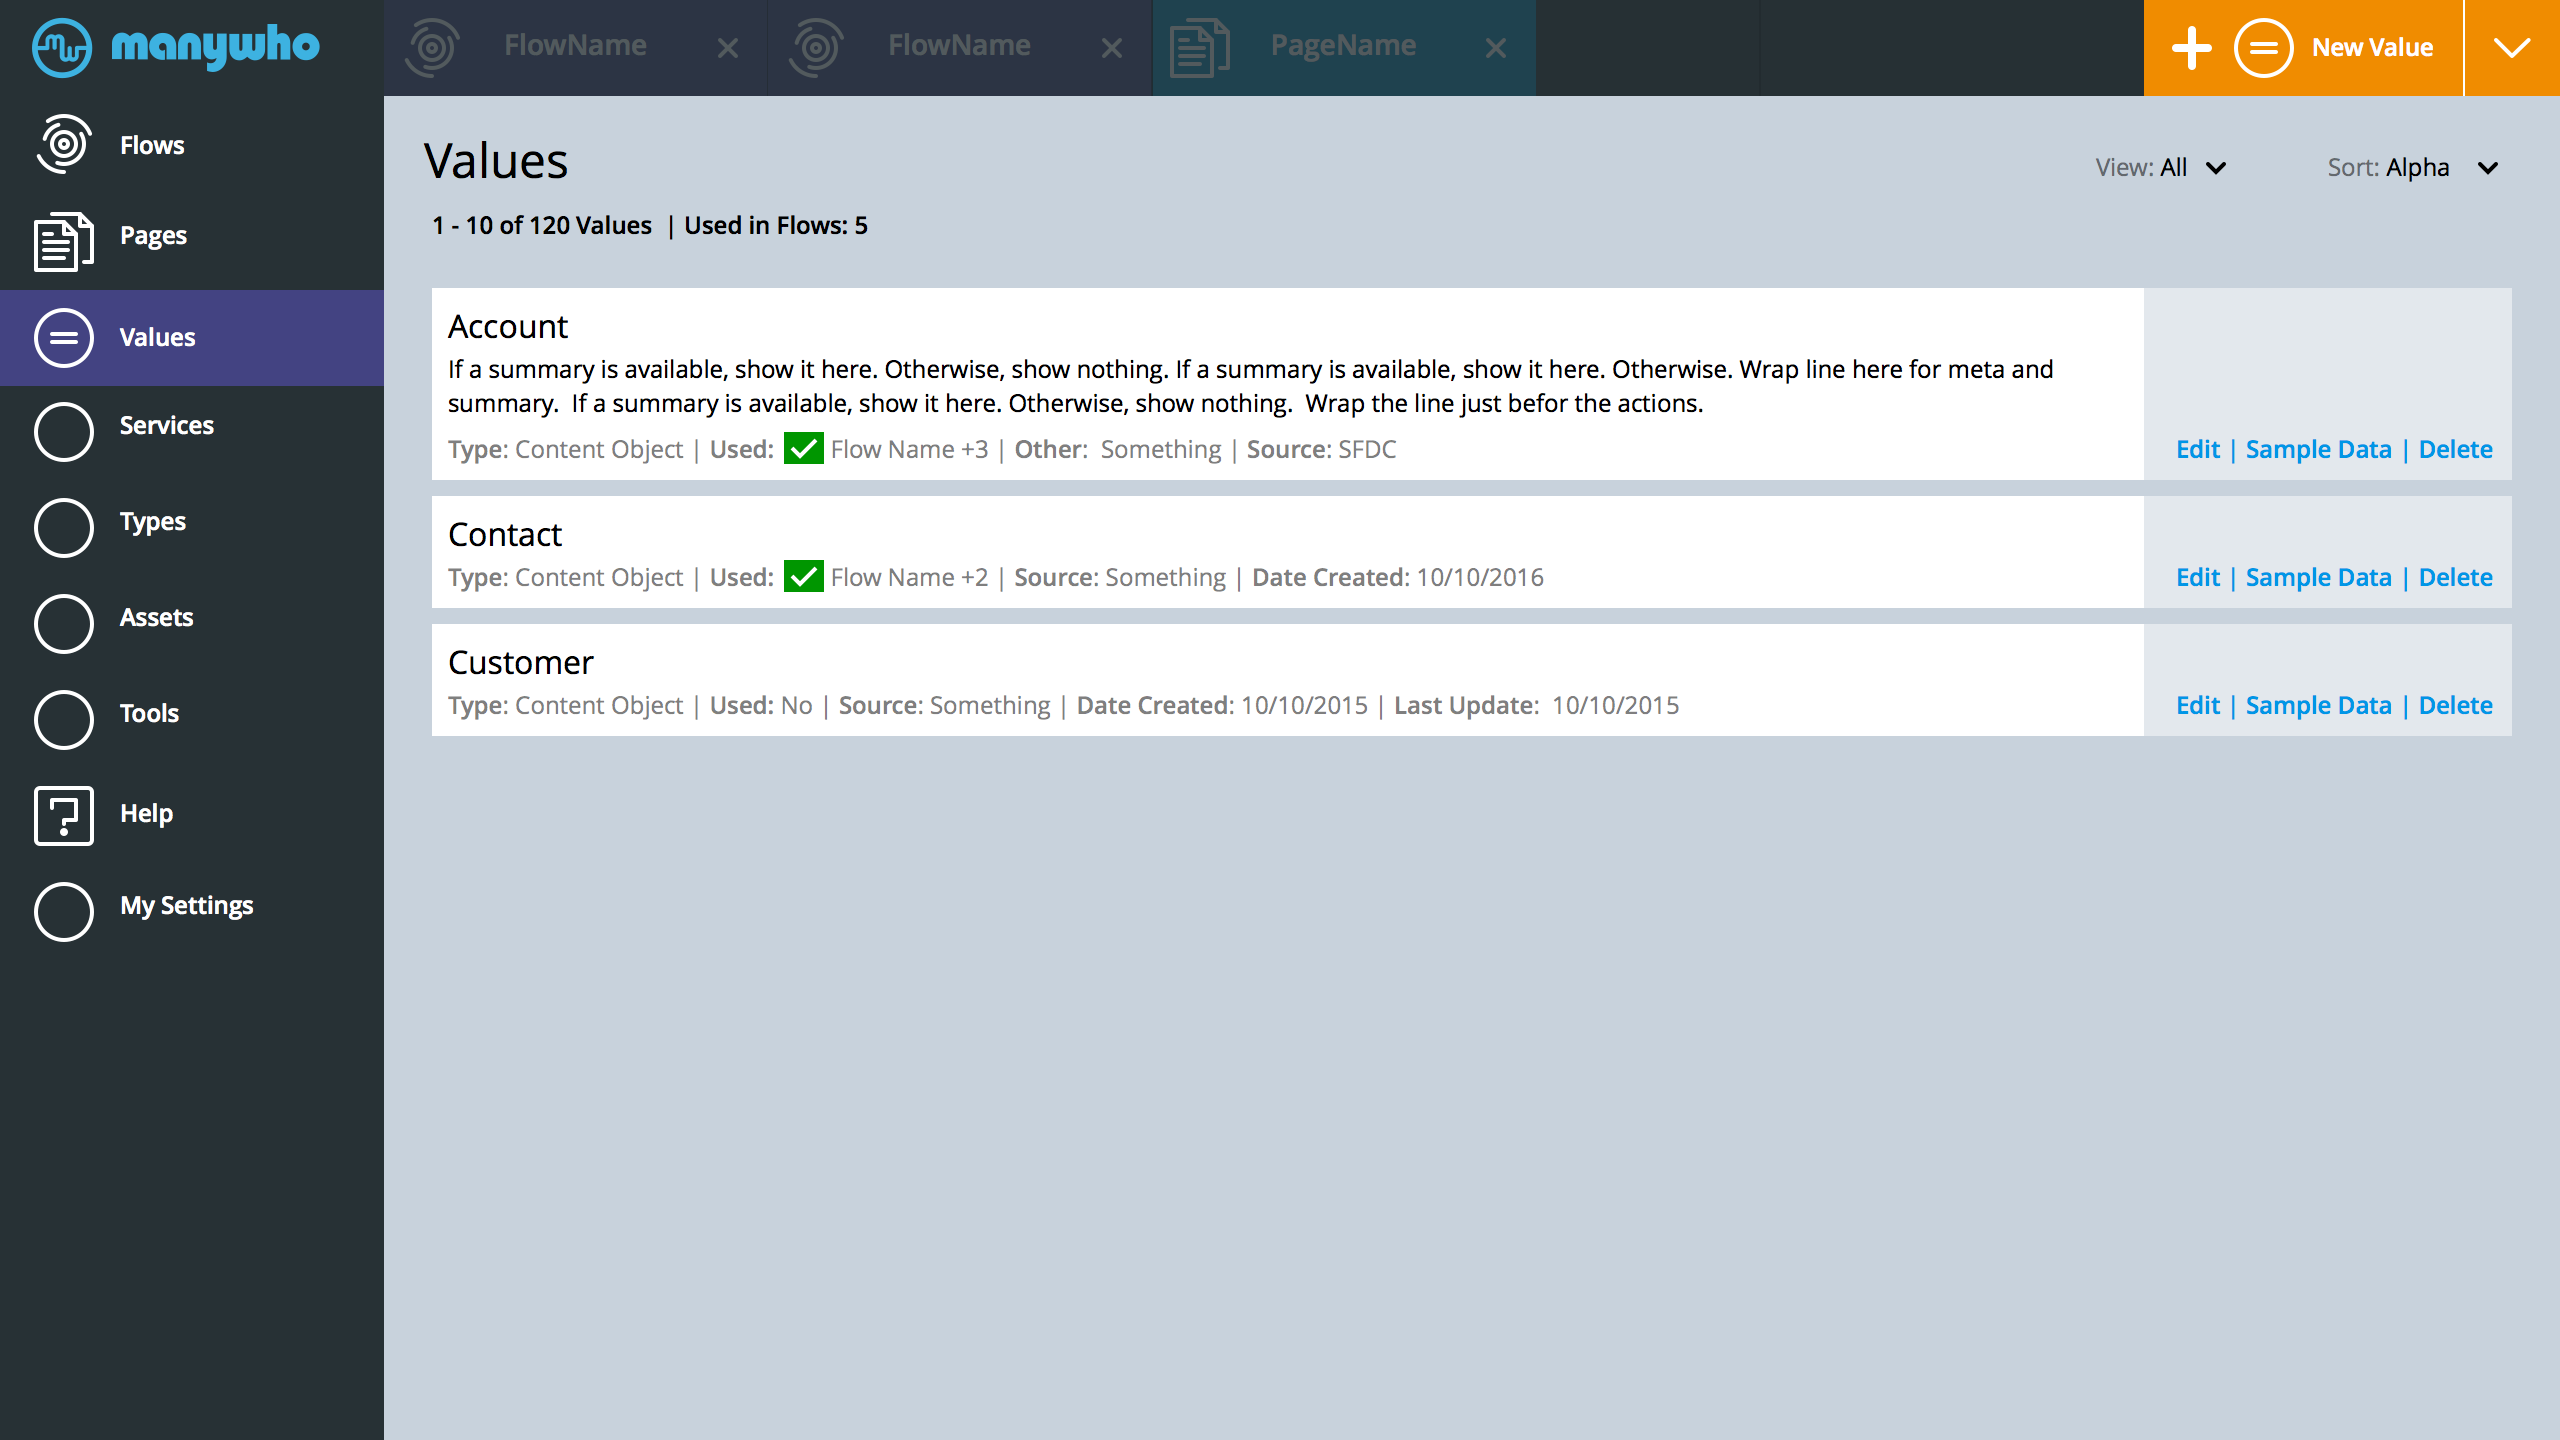Click Flow Name +3 on Account row
The width and height of the screenshot is (2560, 1440).
click(909, 449)
